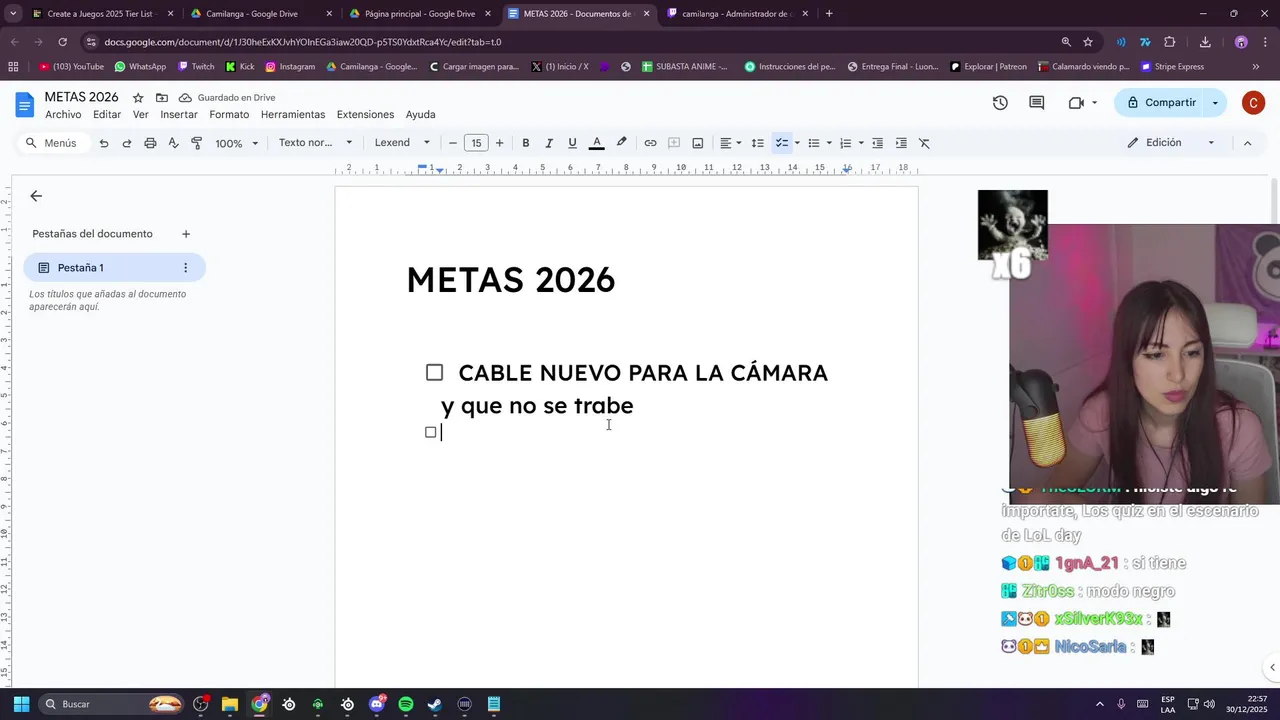Expand the checklist options arrow
Viewport: 1280px width, 720px height.
click(797, 143)
